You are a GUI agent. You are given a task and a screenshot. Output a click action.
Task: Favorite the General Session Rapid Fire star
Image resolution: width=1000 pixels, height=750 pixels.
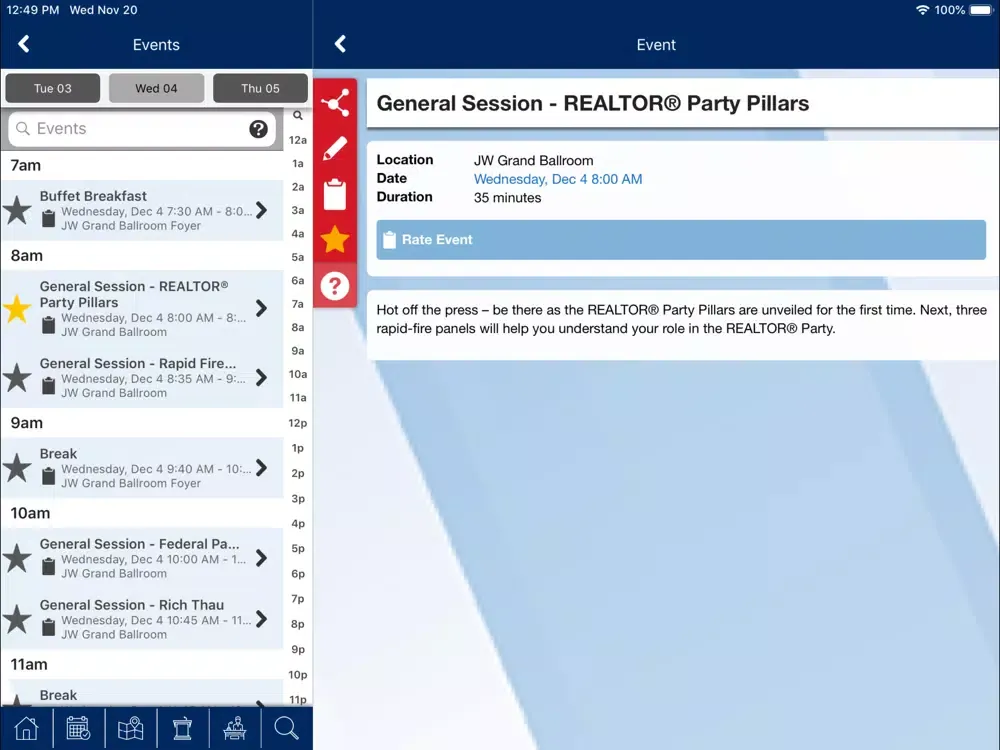(17, 378)
